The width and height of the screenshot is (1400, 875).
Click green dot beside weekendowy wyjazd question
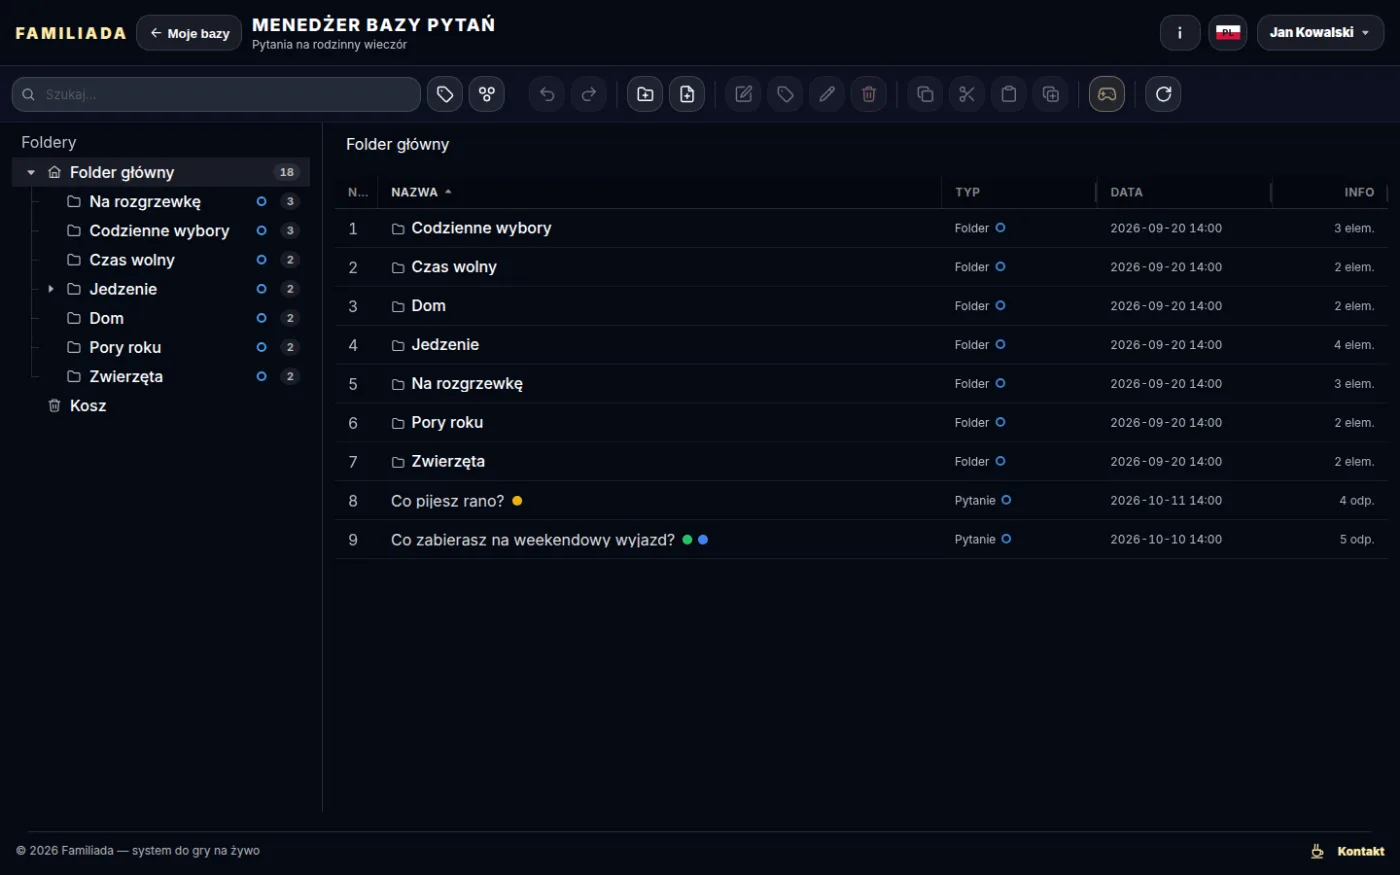[x=687, y=539]
